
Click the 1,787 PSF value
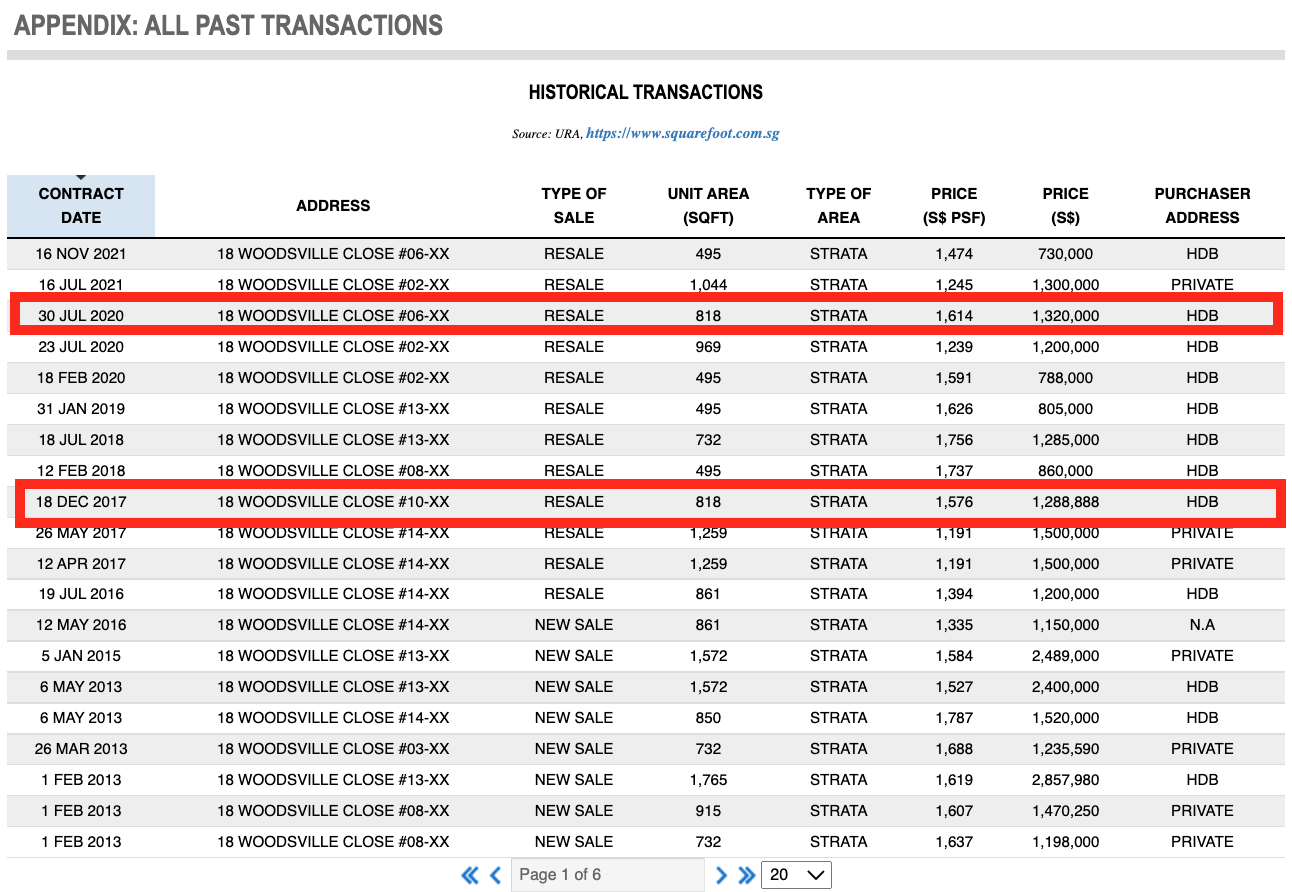pos(954,718)
